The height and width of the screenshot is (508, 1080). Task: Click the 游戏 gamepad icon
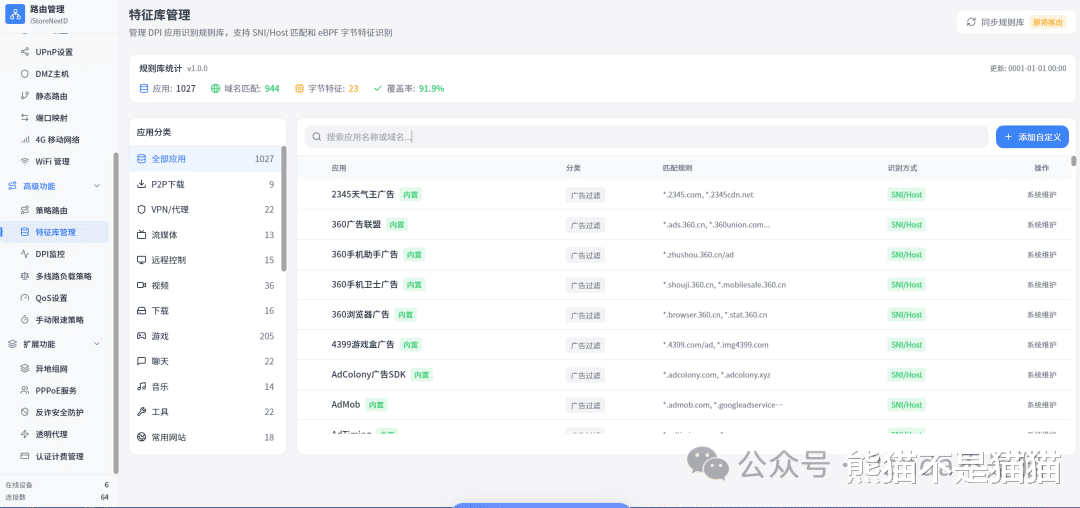pyautogui.click(x=141, y=336)
